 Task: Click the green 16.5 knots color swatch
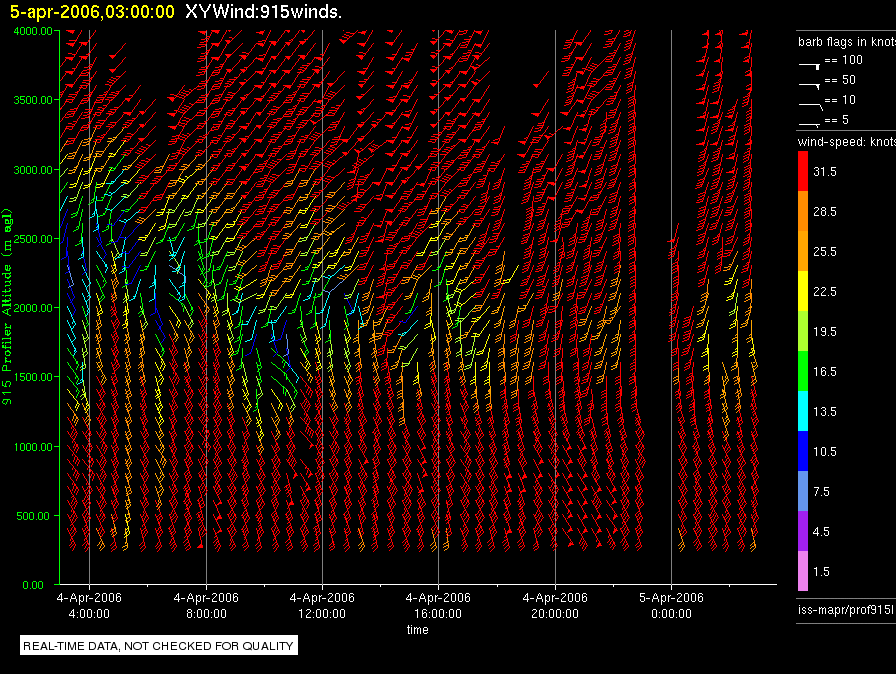[803, 371]
